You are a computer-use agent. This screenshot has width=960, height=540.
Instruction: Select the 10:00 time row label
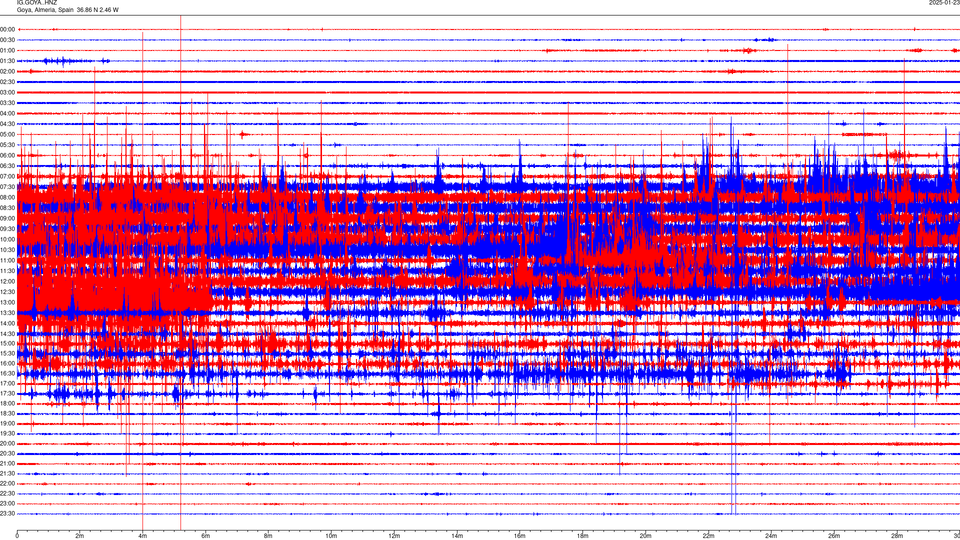pyautogui.click(x=7, y=239)
